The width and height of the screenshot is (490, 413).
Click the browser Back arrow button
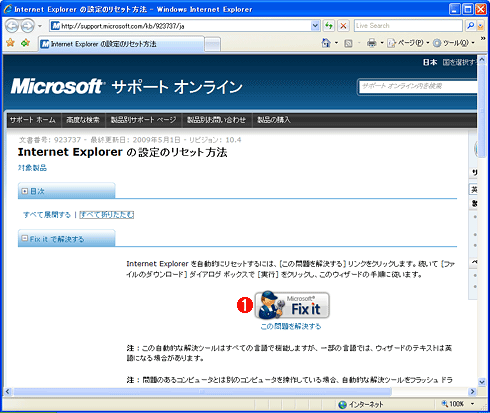[x=12, y=26]
